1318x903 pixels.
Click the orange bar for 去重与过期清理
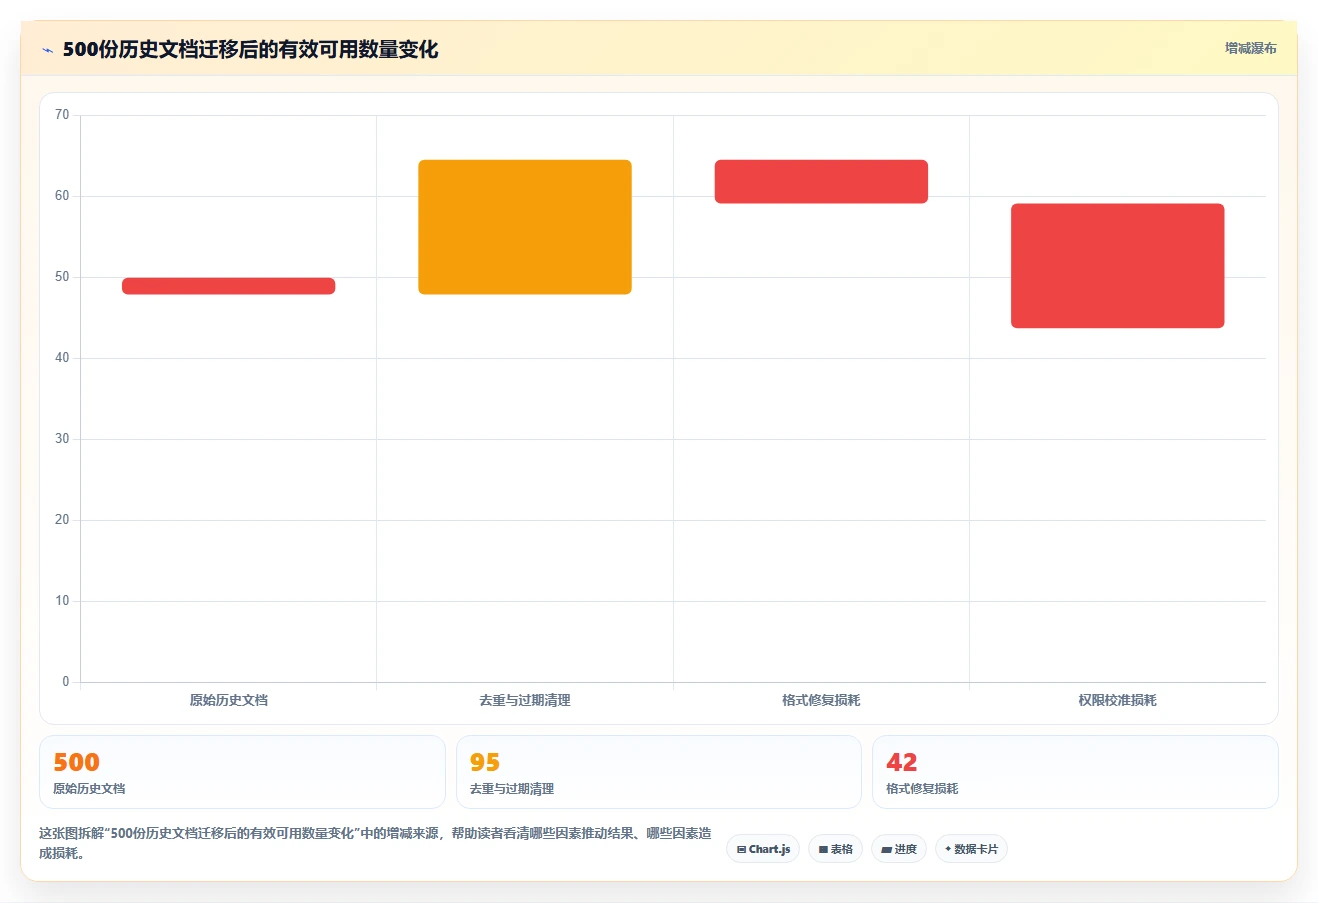click(525, 227)
